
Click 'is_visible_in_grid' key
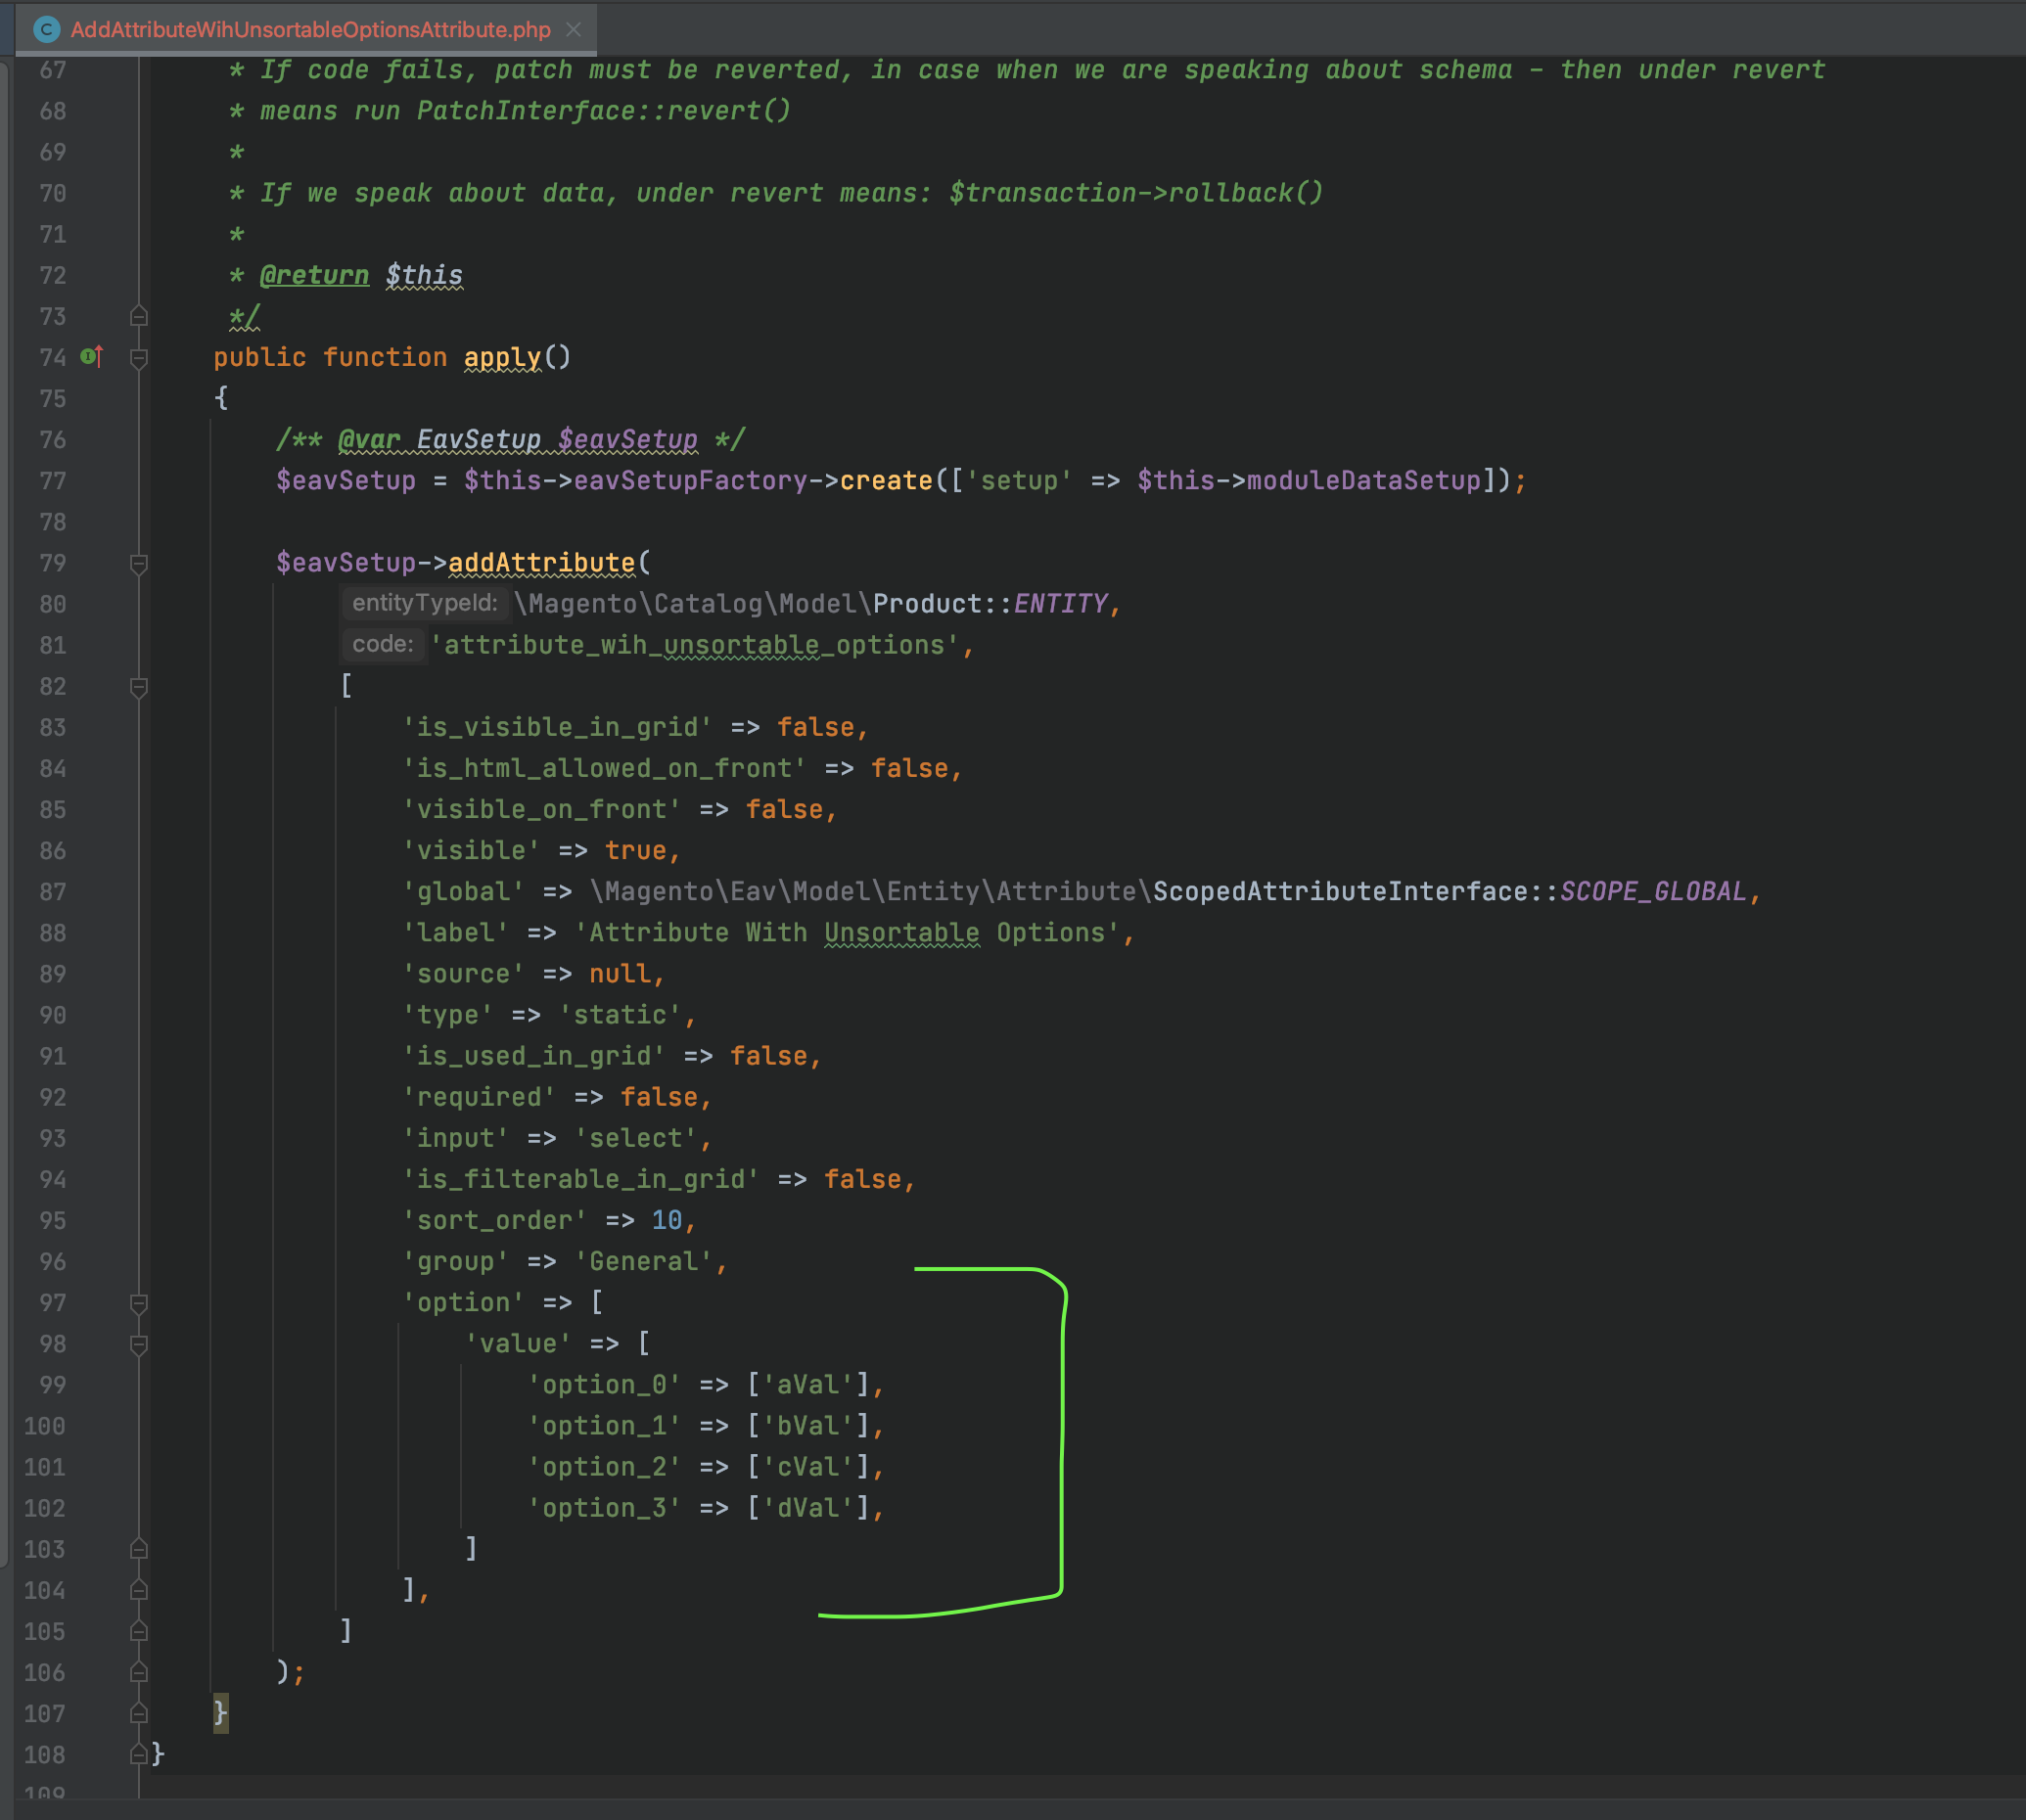557,727
